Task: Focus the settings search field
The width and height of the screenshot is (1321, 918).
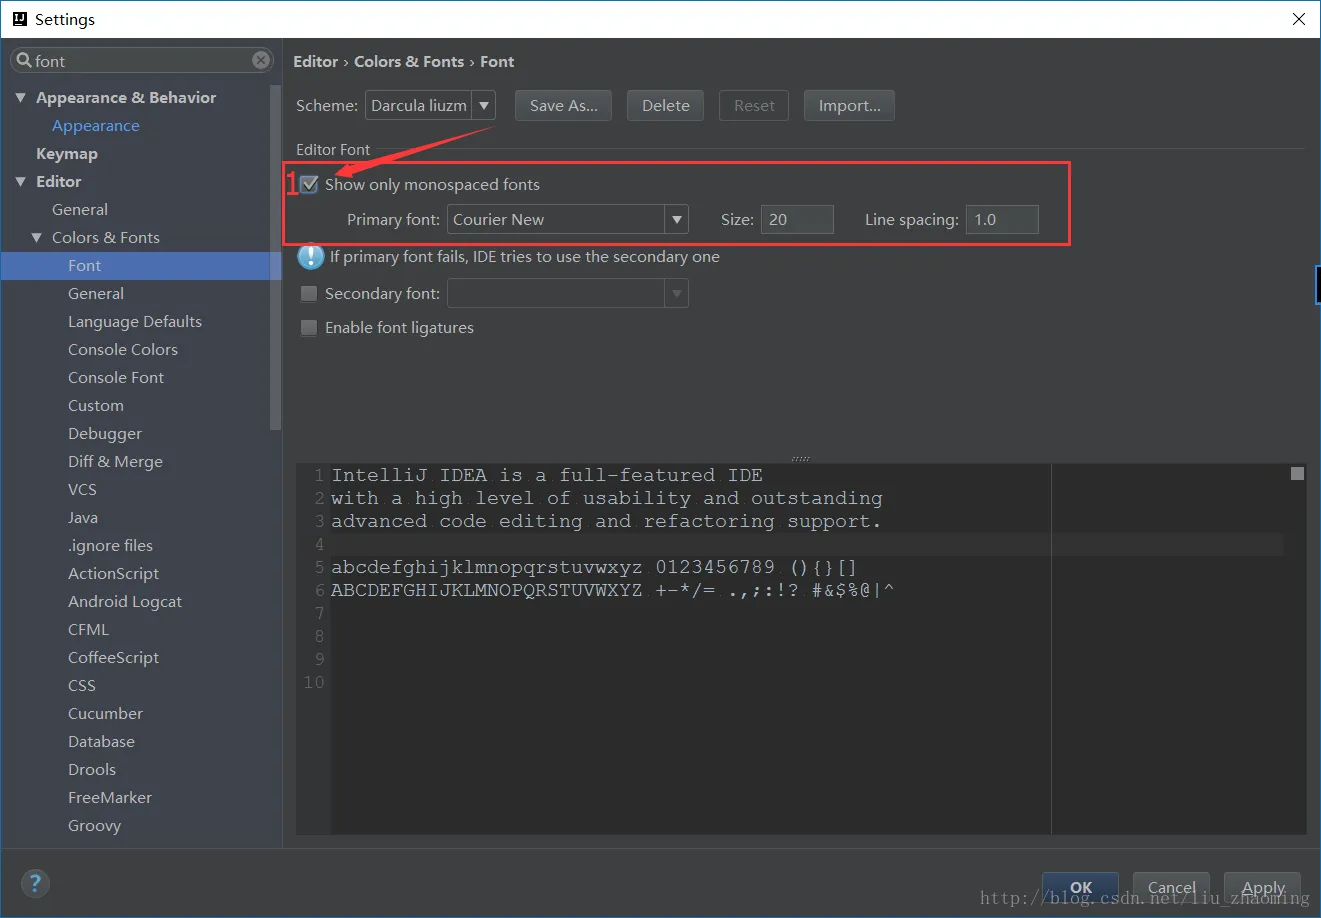Action: point(141,60)
